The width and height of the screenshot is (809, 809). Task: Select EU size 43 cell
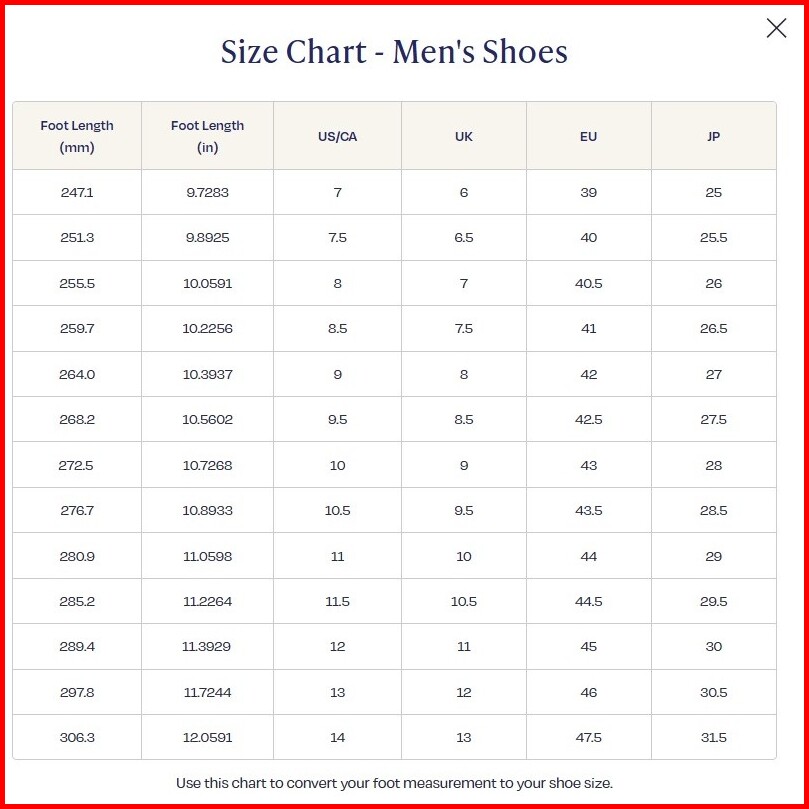(x=588, y=465)
